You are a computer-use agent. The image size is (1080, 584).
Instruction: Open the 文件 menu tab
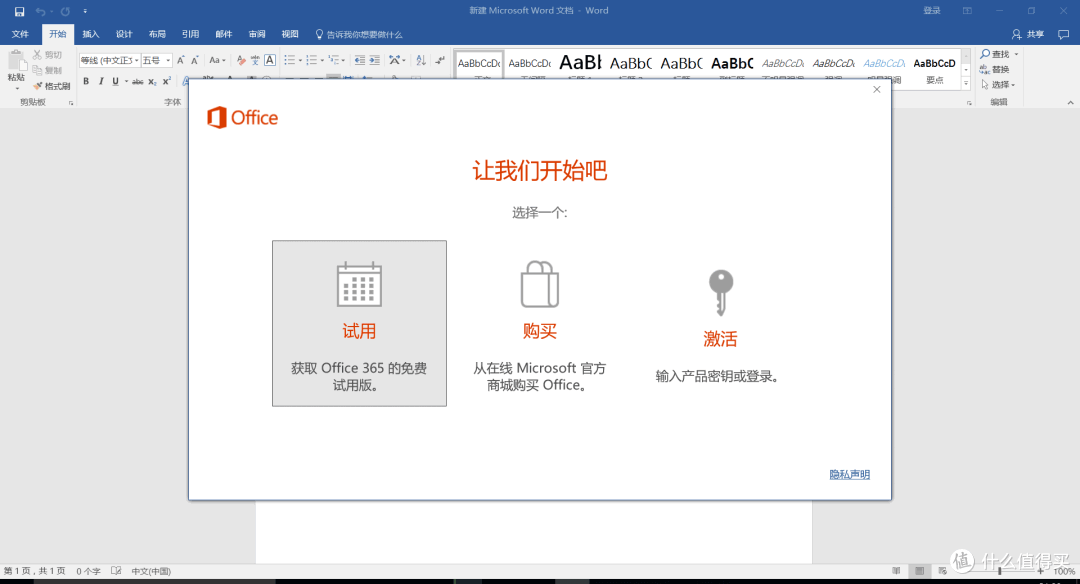click(20, 34)
